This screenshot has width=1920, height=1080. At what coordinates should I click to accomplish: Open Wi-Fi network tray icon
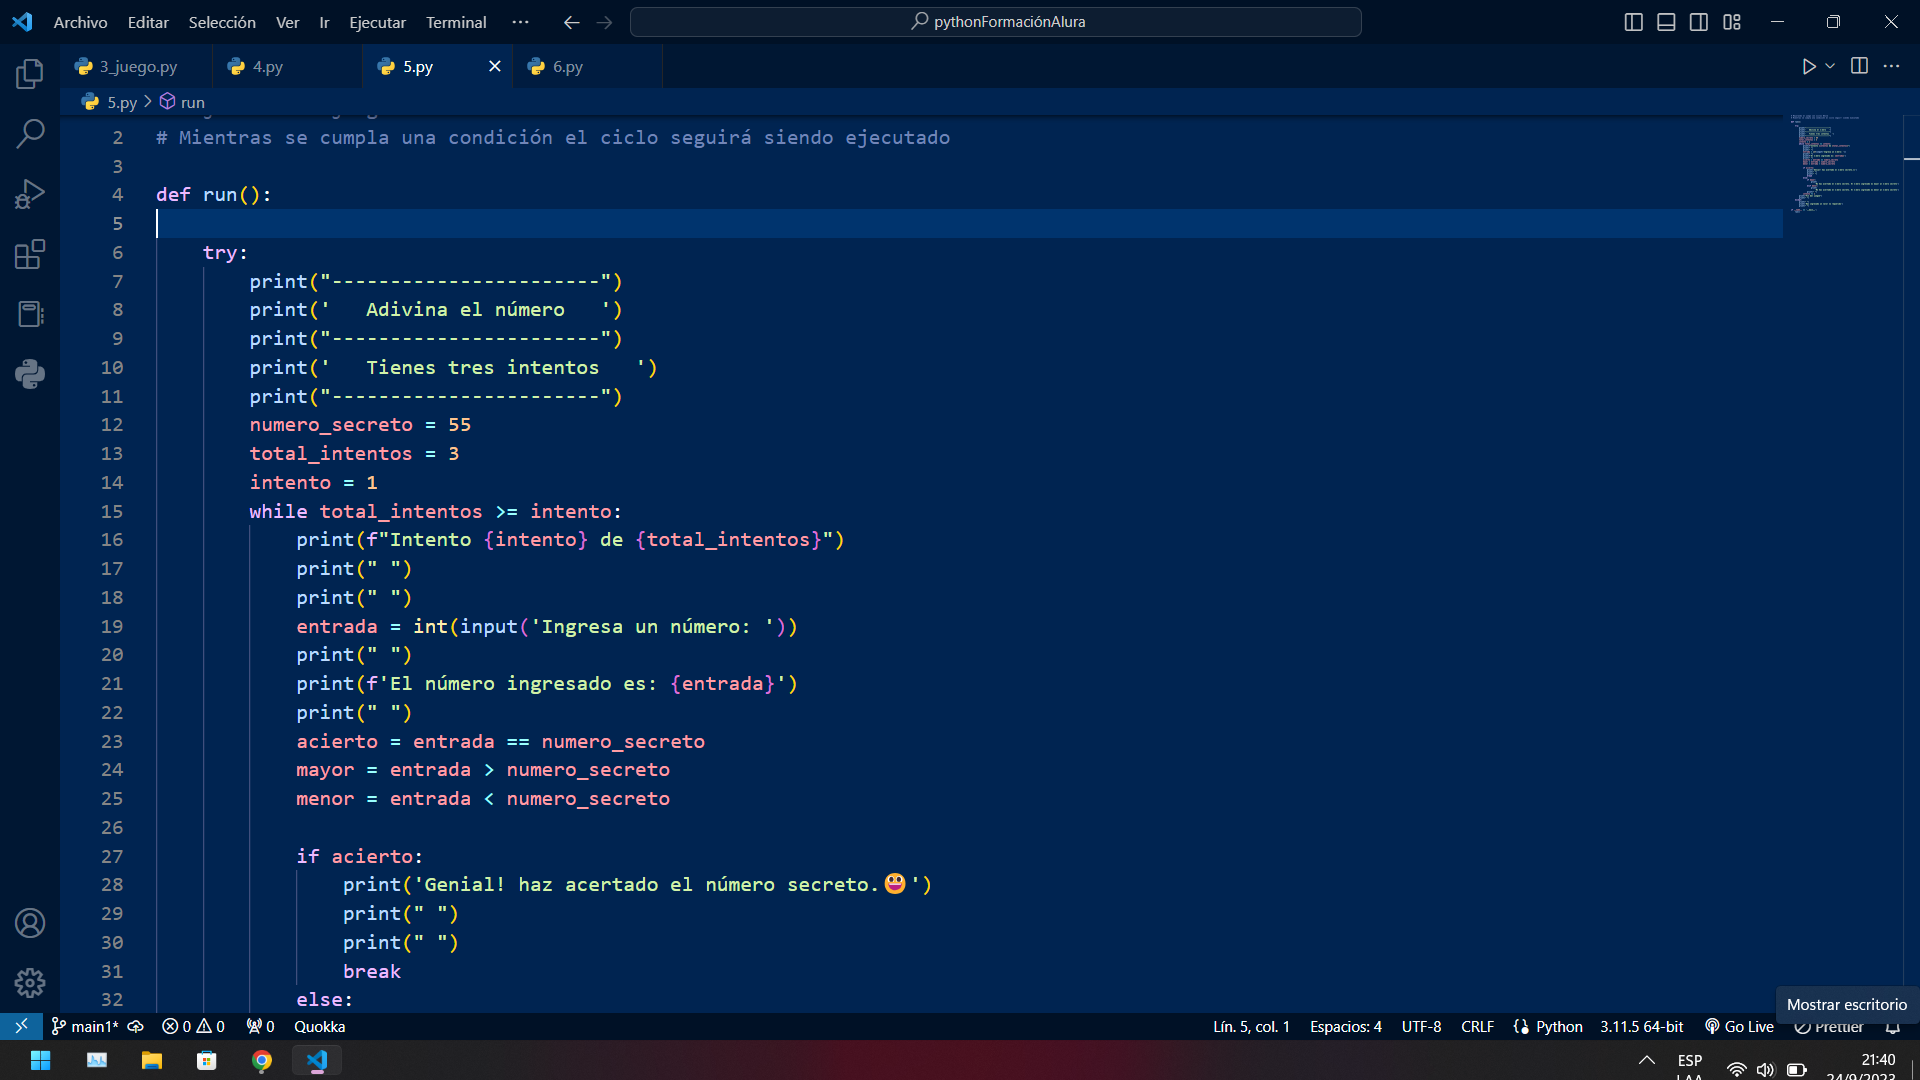[x=1736, y=1069]
